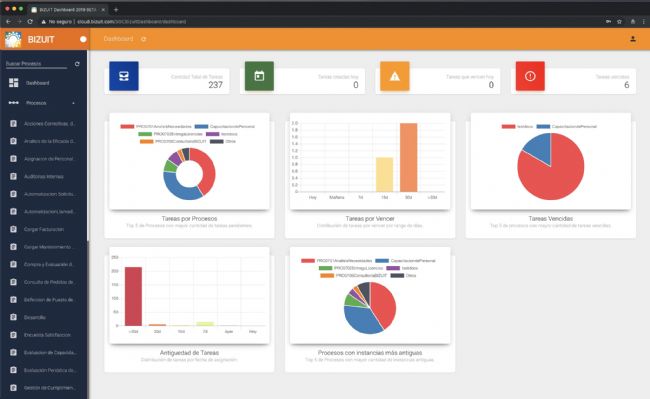Toggle Otros legend in Tareas por Procesos chart
650x399 pixels.
[223, 141]
